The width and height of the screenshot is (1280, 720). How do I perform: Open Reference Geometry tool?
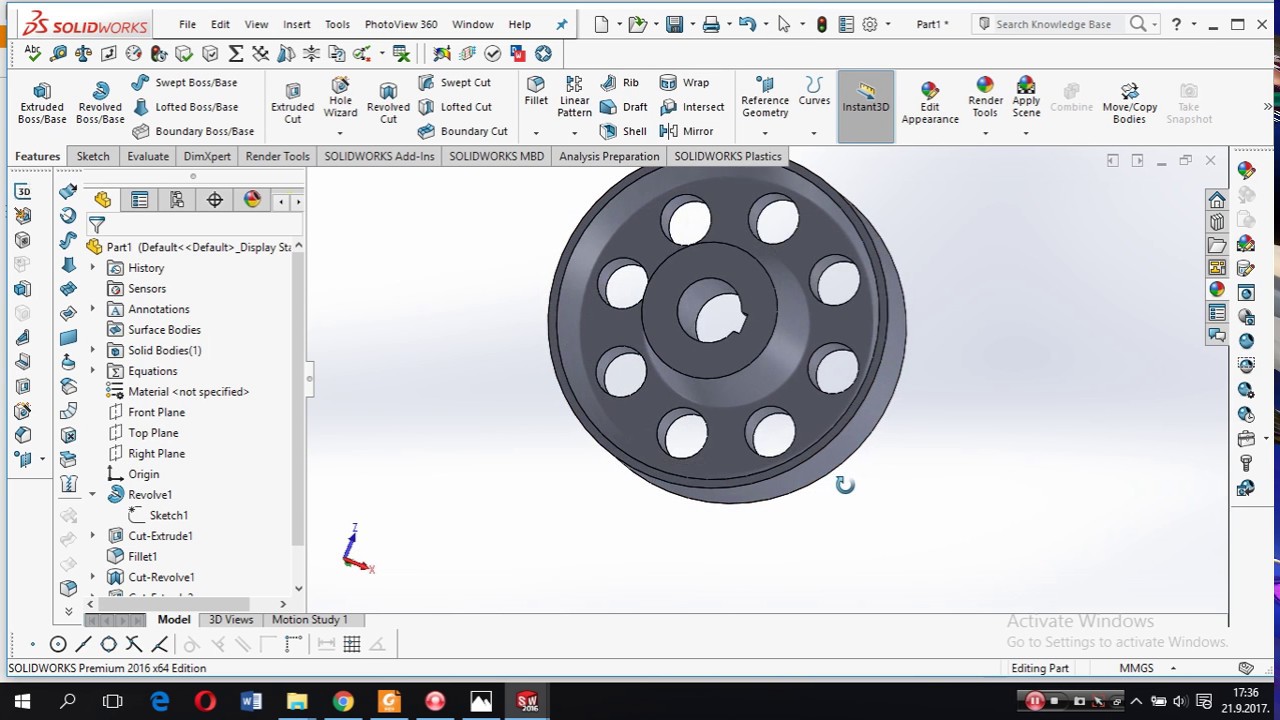click(765, 97)
